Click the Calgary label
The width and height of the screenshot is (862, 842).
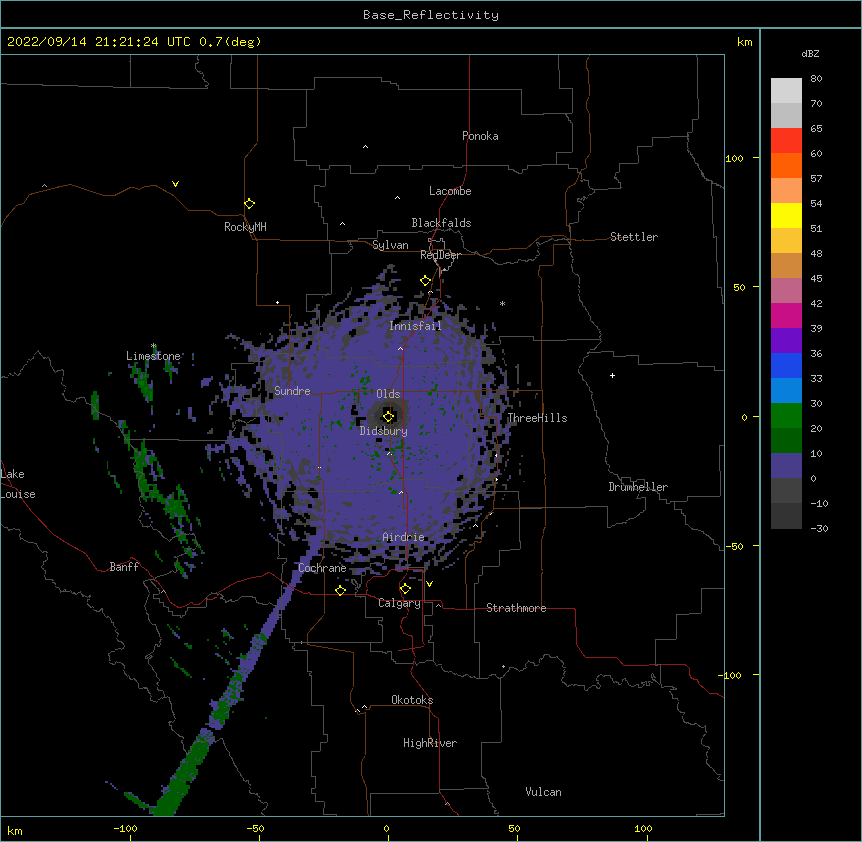pos(399,603)
